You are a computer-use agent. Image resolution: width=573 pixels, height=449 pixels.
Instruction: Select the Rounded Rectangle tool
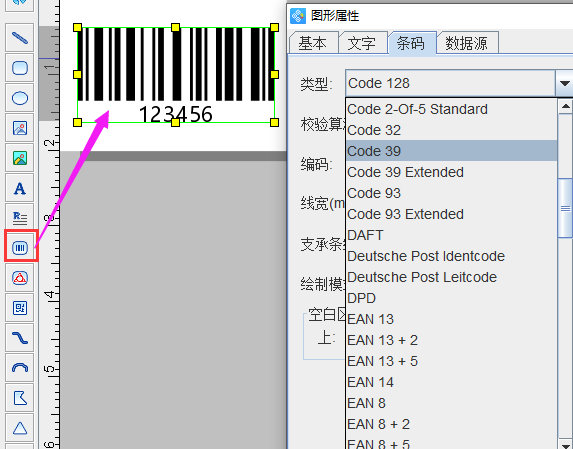coord(20,68)
